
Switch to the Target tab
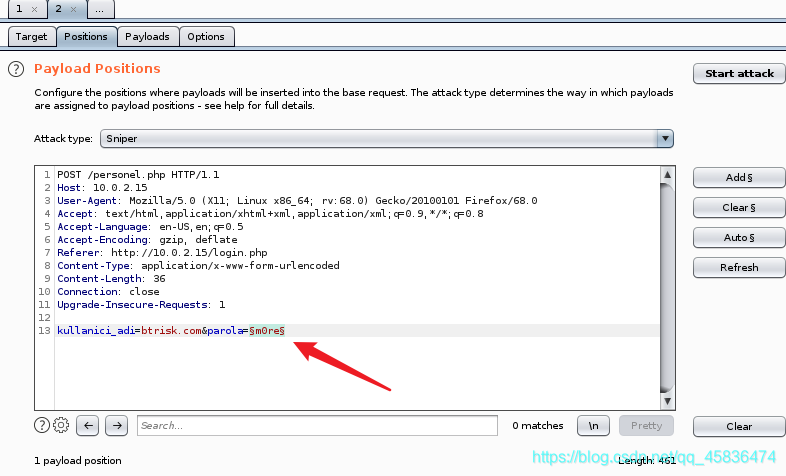[31, 37]
